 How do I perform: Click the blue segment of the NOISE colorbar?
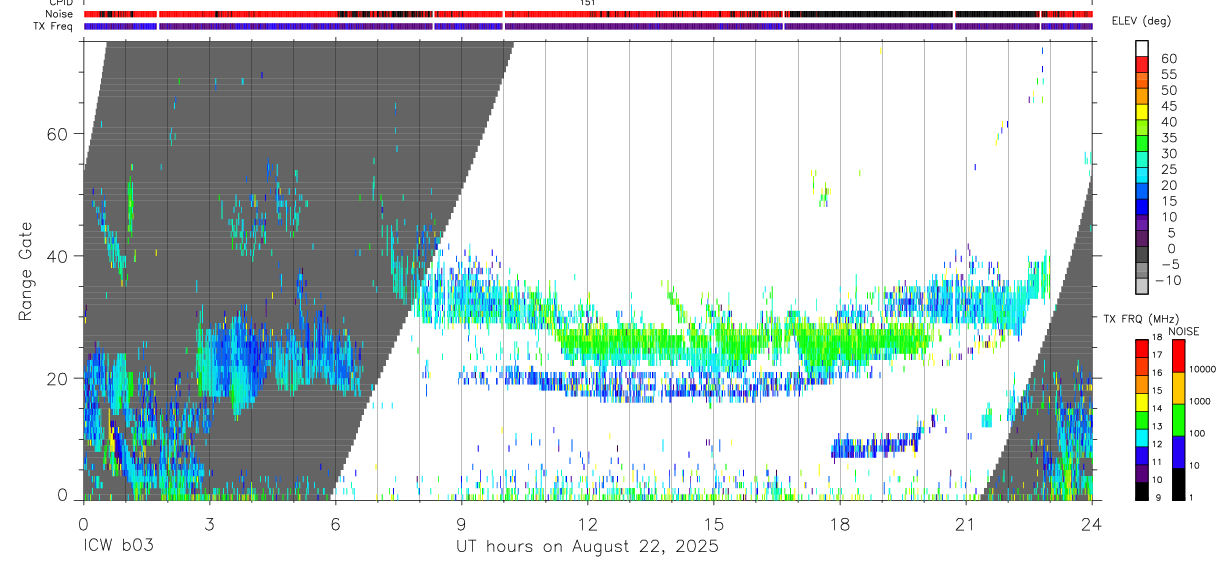pos(1178,451)
